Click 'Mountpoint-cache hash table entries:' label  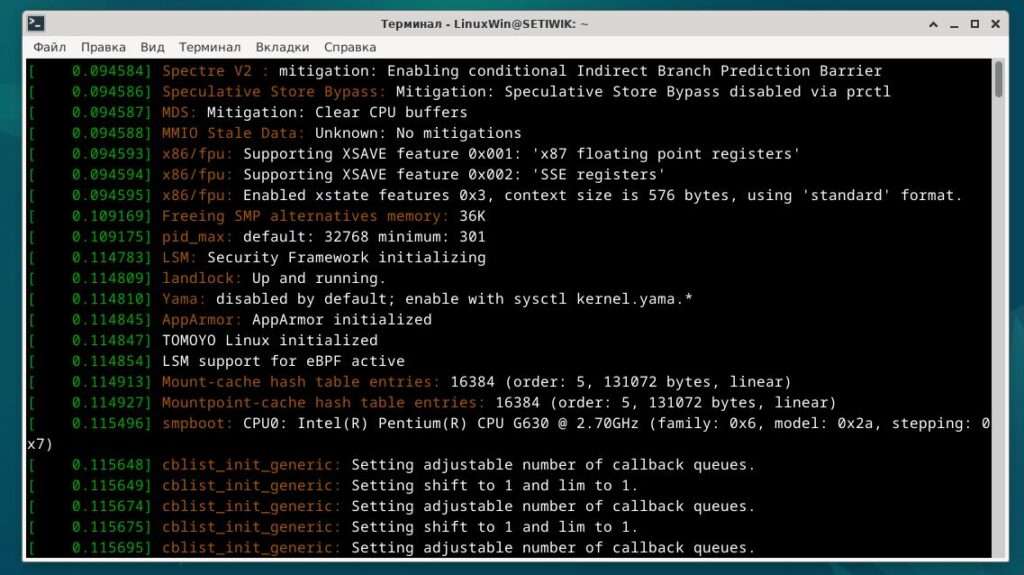click(324, 402)
